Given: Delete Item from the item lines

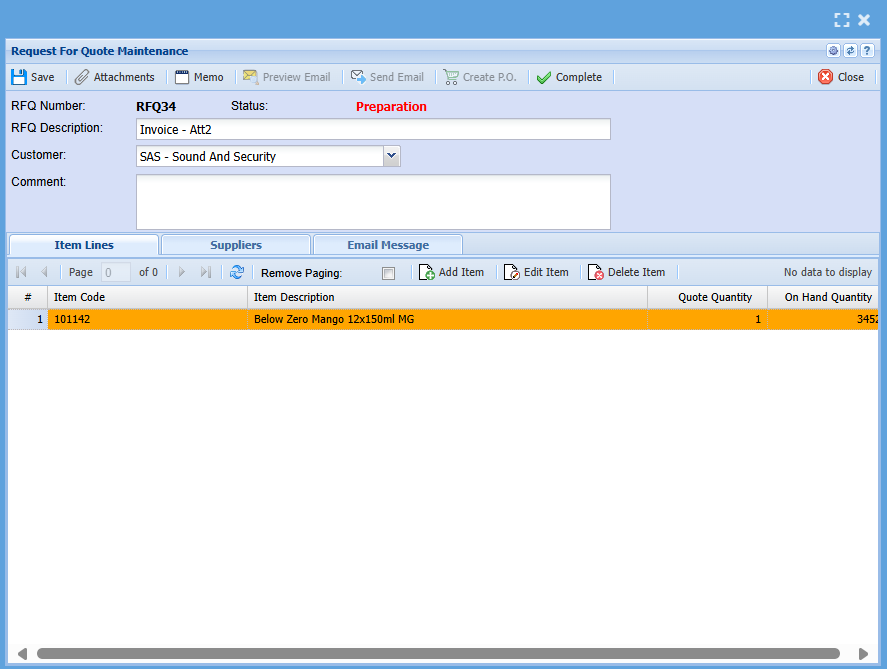Looking at the screenshot, I should [x=626, y=272].
